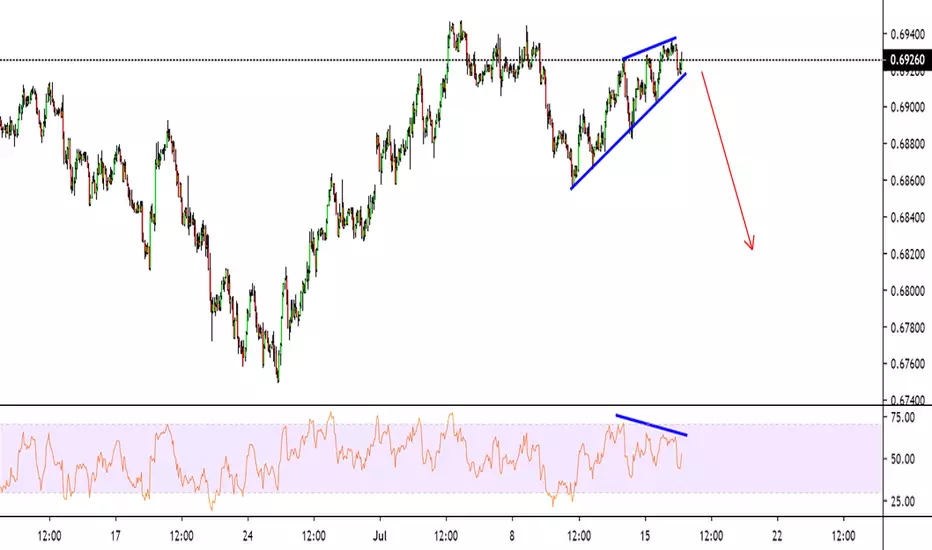Select the lower rising wedge support trendline
Viewport: 932px width, 550px height.
click(x=628, y=131)
